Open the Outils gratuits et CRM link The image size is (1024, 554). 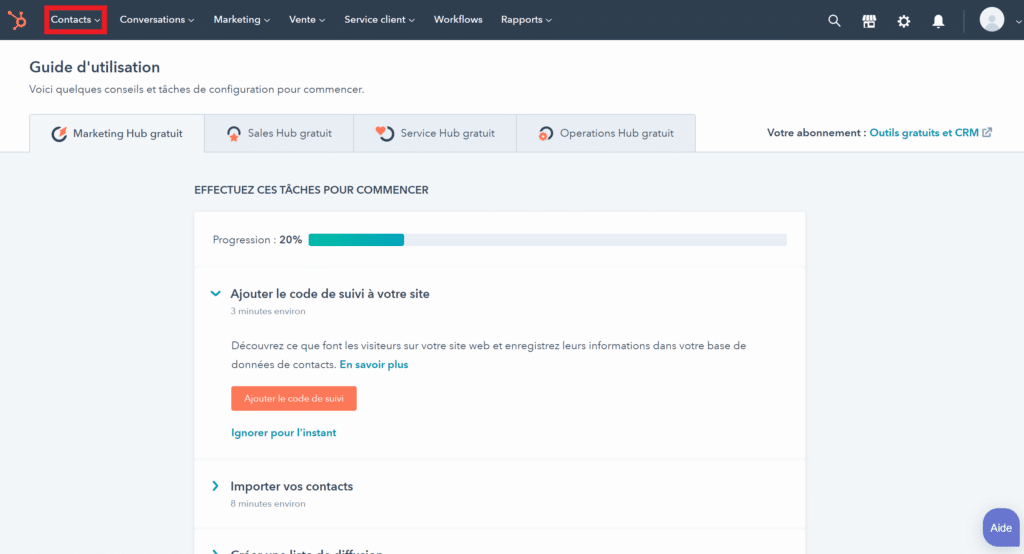[x=923, y=133]
